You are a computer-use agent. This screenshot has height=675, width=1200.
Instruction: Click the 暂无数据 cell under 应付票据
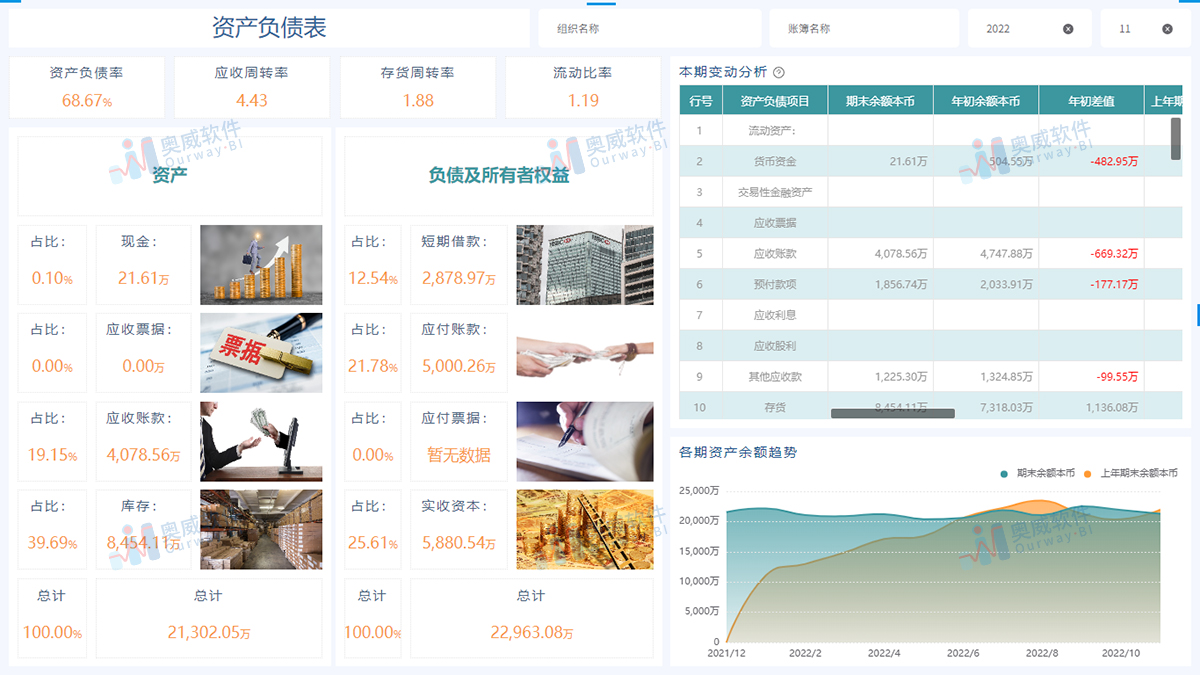pos(458,453)
